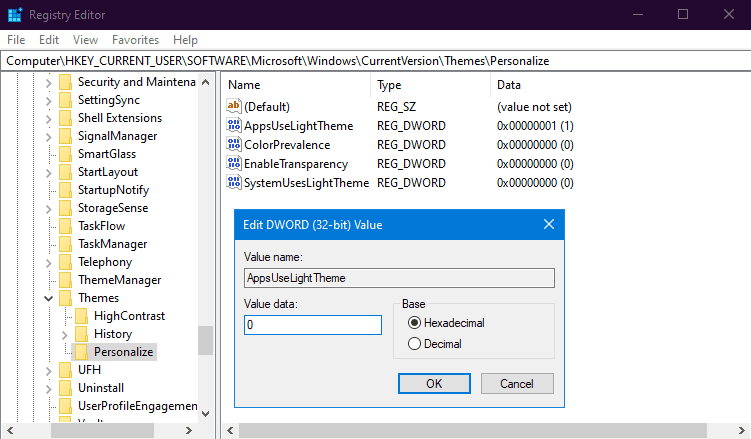This screenshot has height=439, width=751.
Task: Select the AppsUseLightTheme DWORD icon
Action: tap(234, 125)
